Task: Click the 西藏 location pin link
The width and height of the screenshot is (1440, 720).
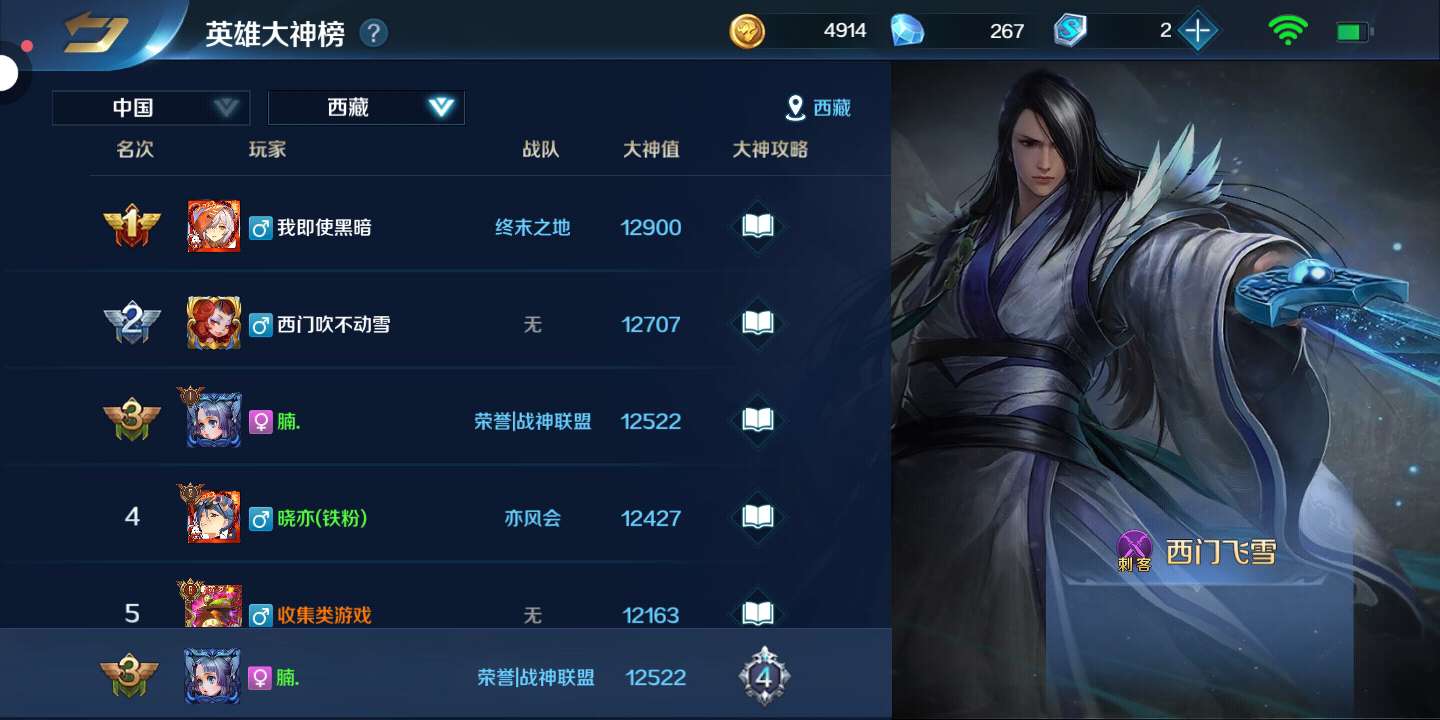Action: [x=818, y=108]
